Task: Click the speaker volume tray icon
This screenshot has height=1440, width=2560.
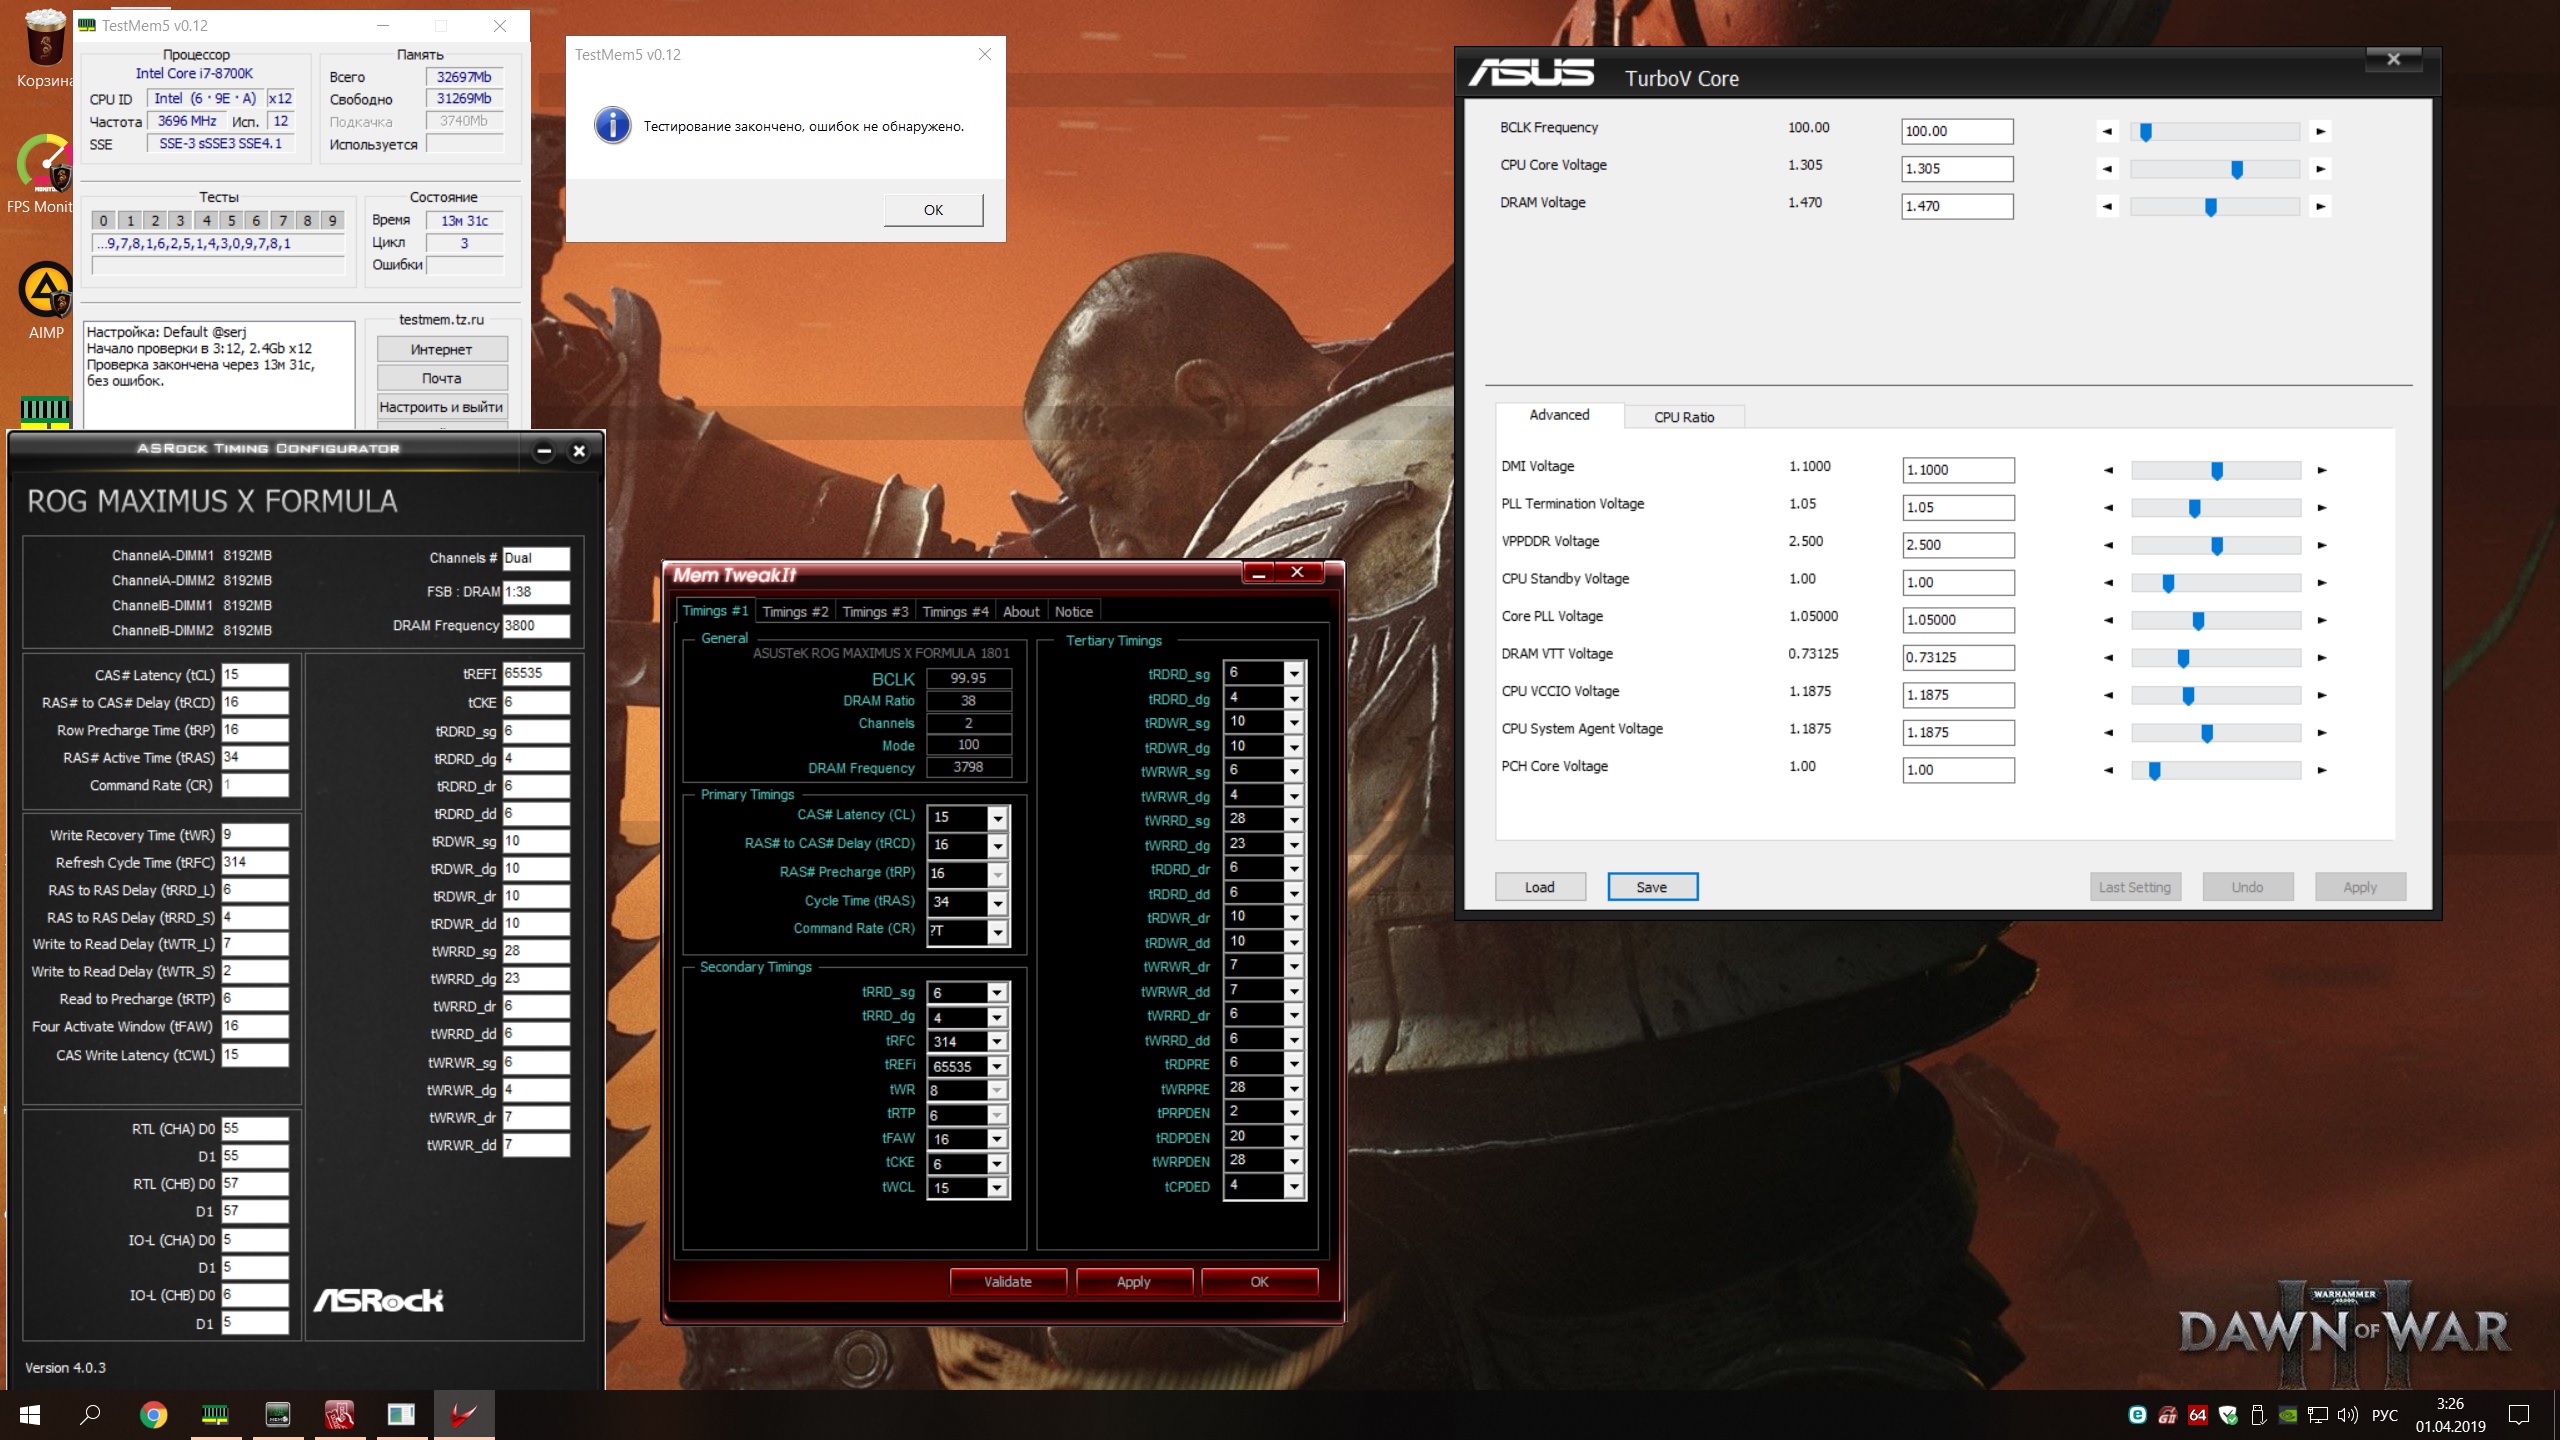Action: [x=2348, y=1415]
